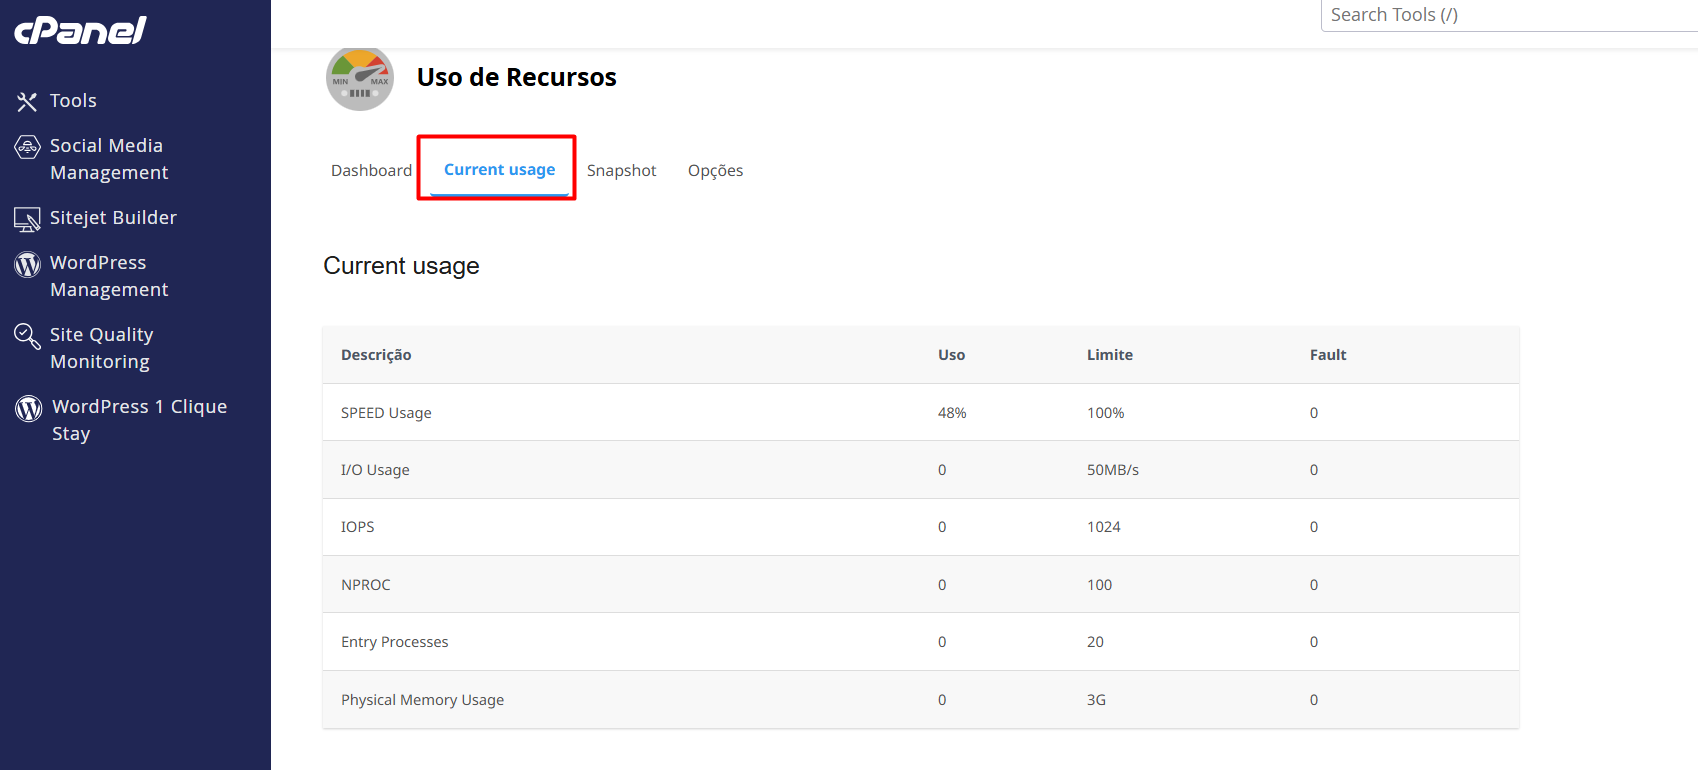This screenshot has height=770, width=1698.
Task: Open the Opções tab
Action: 716,171
